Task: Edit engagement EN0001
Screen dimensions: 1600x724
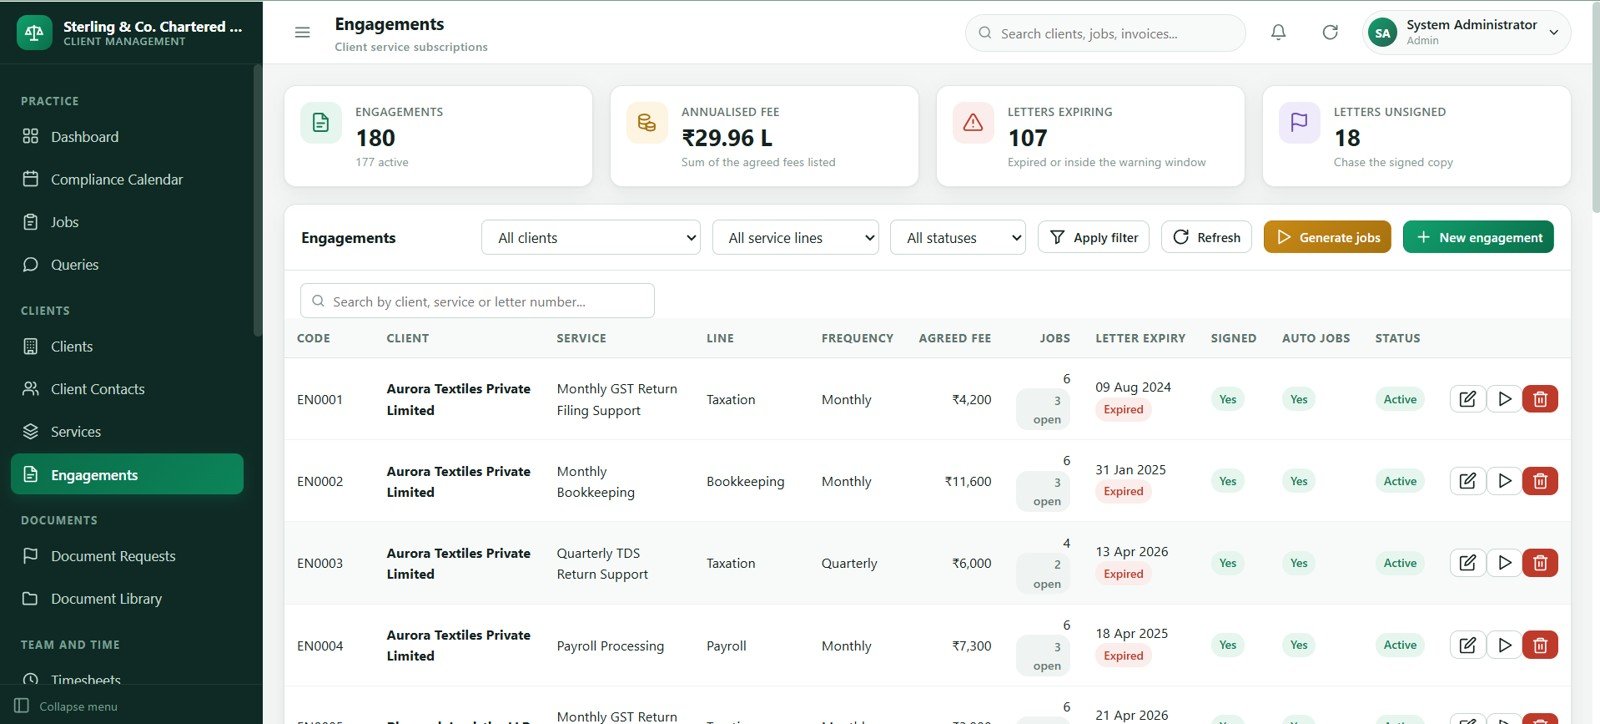Action: tap(1467, 399)
